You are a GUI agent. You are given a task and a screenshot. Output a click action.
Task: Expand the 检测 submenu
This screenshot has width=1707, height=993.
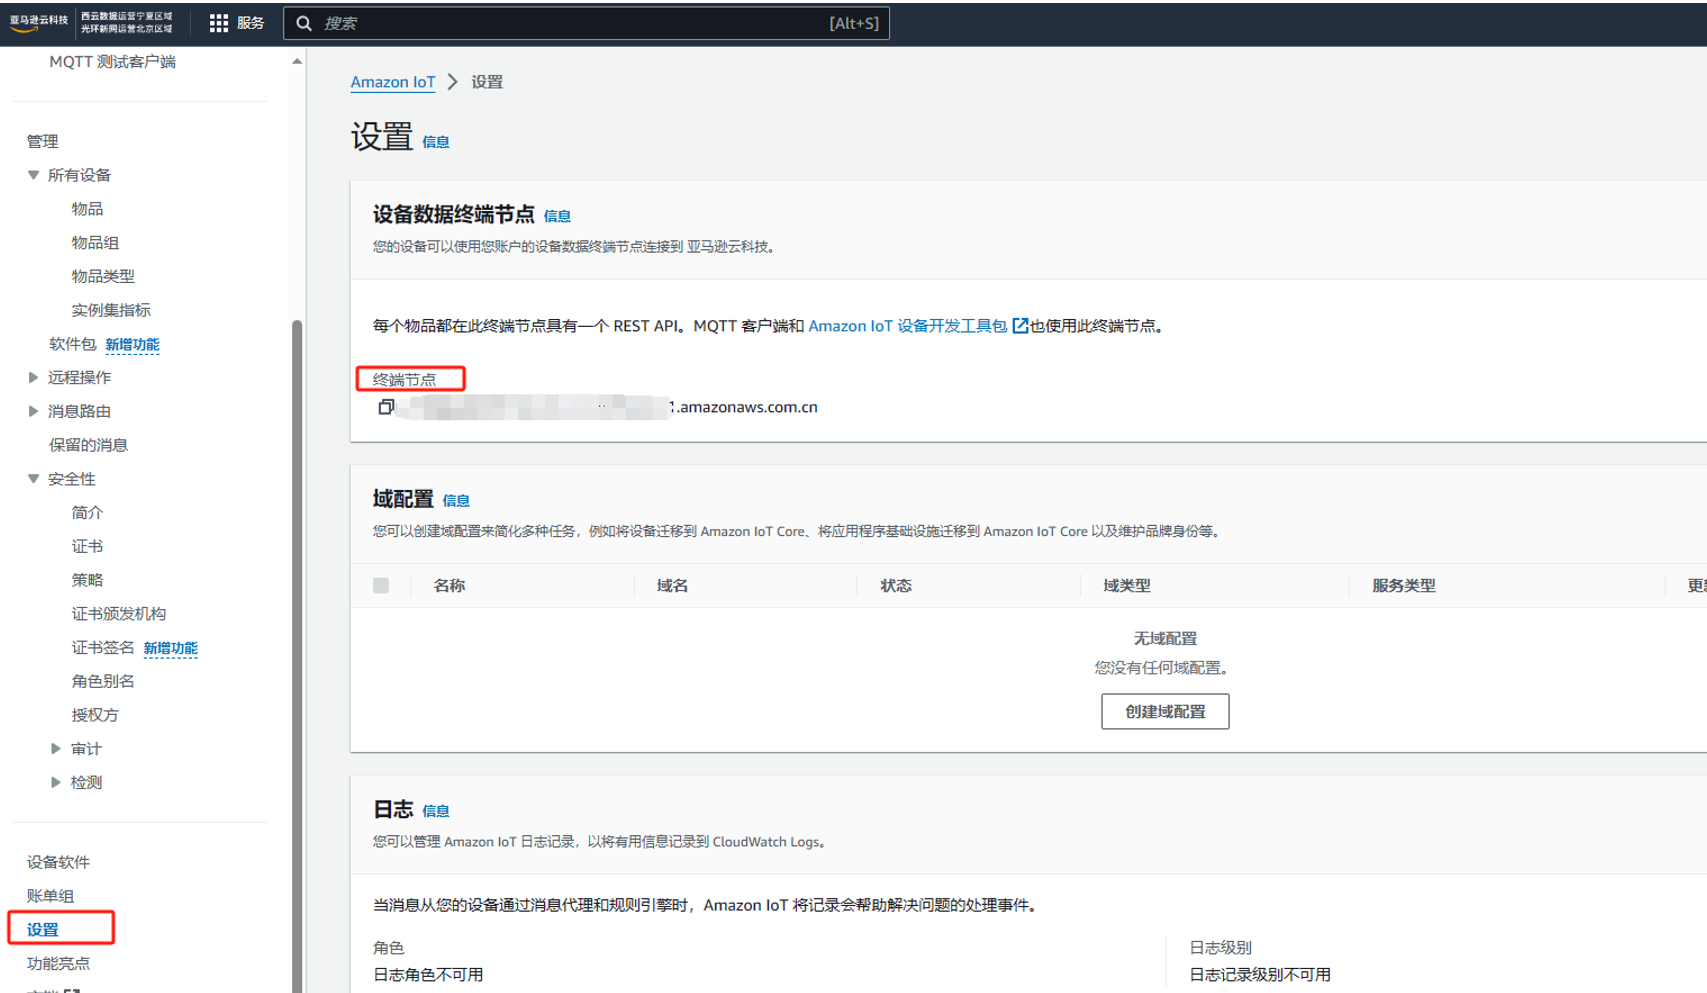[x=56, y=782]
